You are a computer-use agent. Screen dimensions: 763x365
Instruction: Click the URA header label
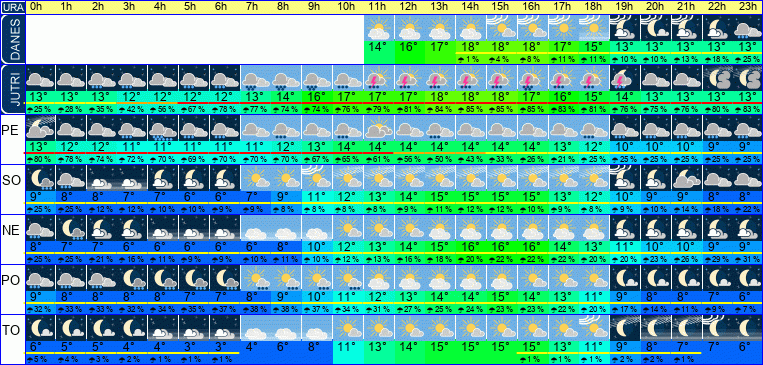pos(13,7)
